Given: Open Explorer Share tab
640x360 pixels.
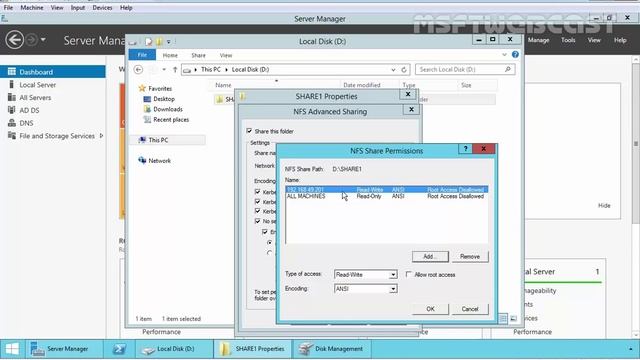Looking at the screenshot, I should pos(198,55).
